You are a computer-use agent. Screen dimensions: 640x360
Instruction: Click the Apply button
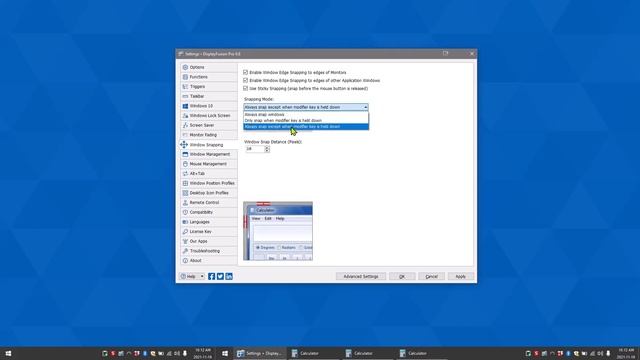pyautogui.click(x=460, y=276)
